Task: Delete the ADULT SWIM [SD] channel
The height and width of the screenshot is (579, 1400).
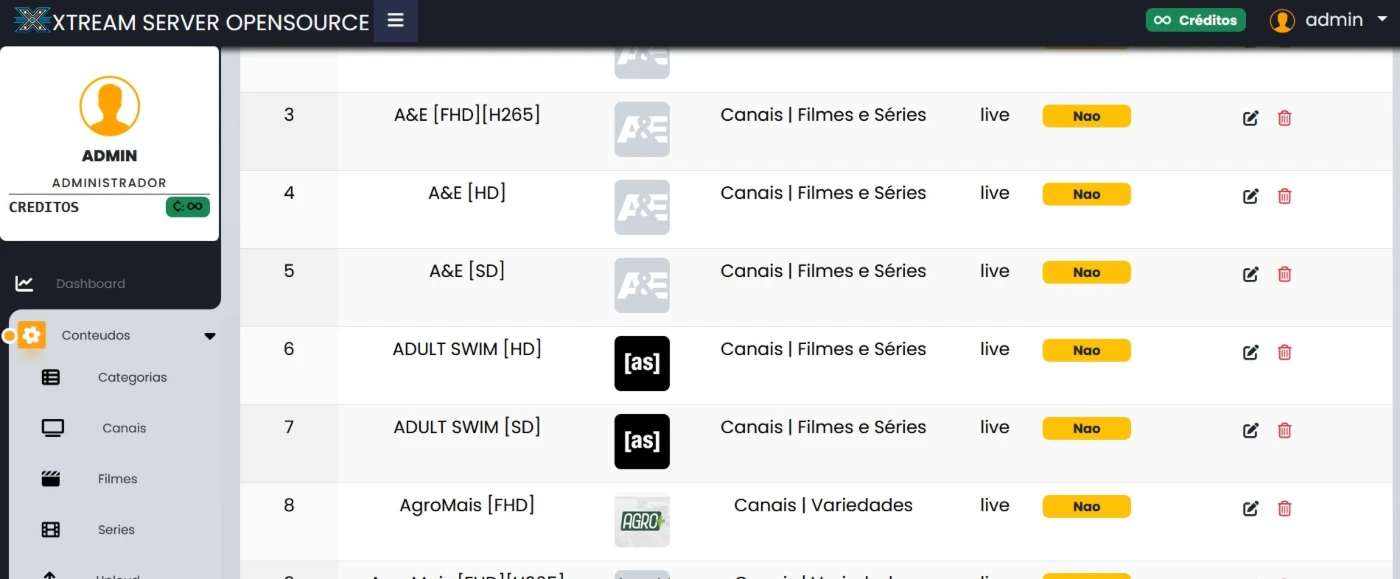Action: [1285, 430]
